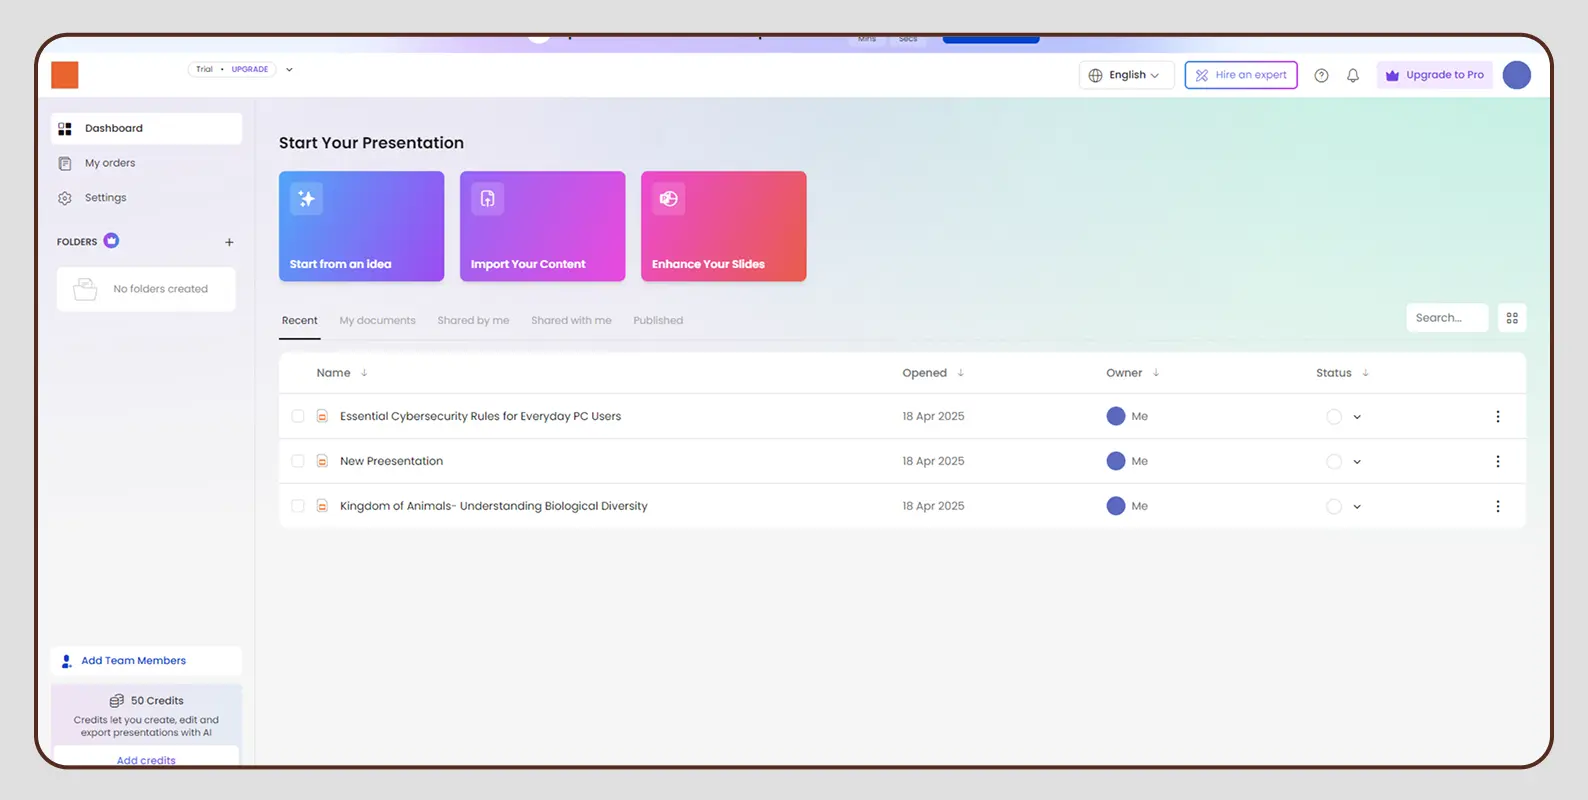Open the Shared with me tab

coord(571,321)
